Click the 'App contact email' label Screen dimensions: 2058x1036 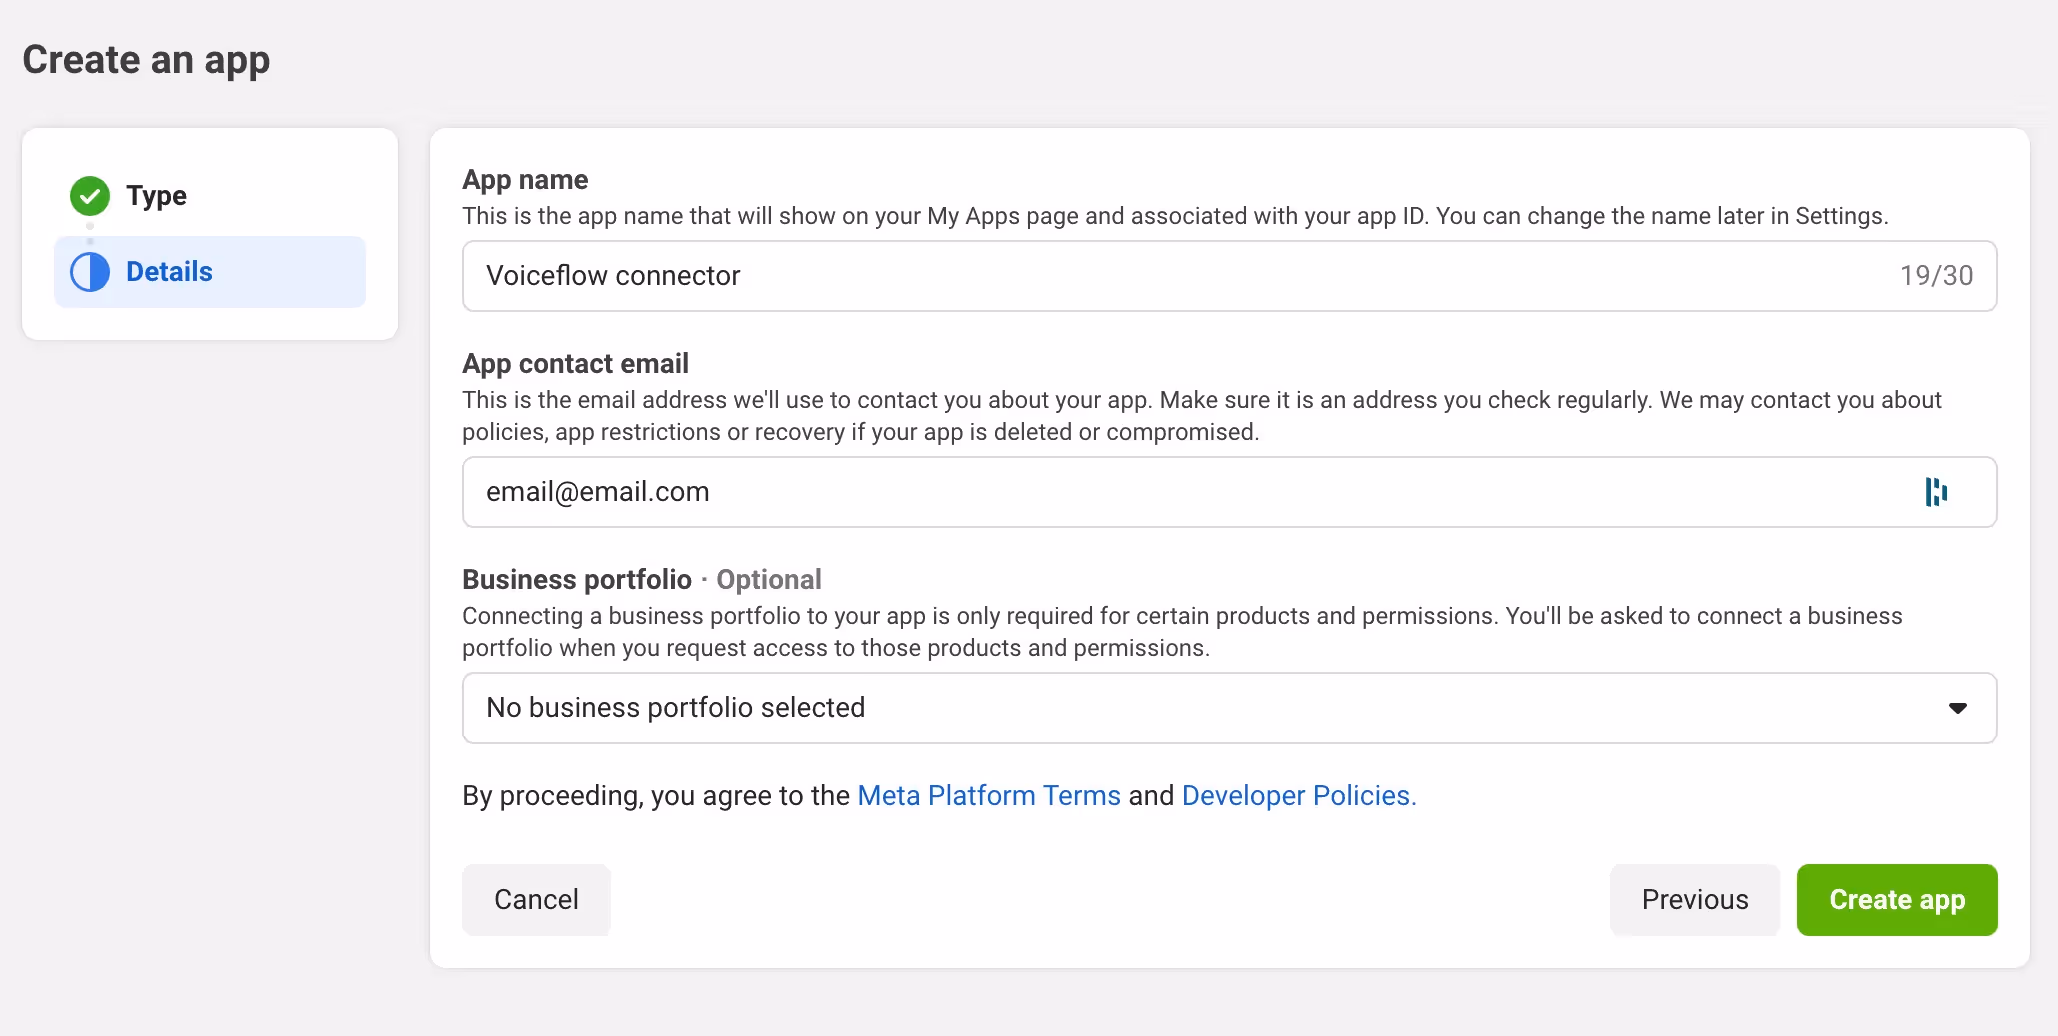pyautogui.click(x=575, y=364)
